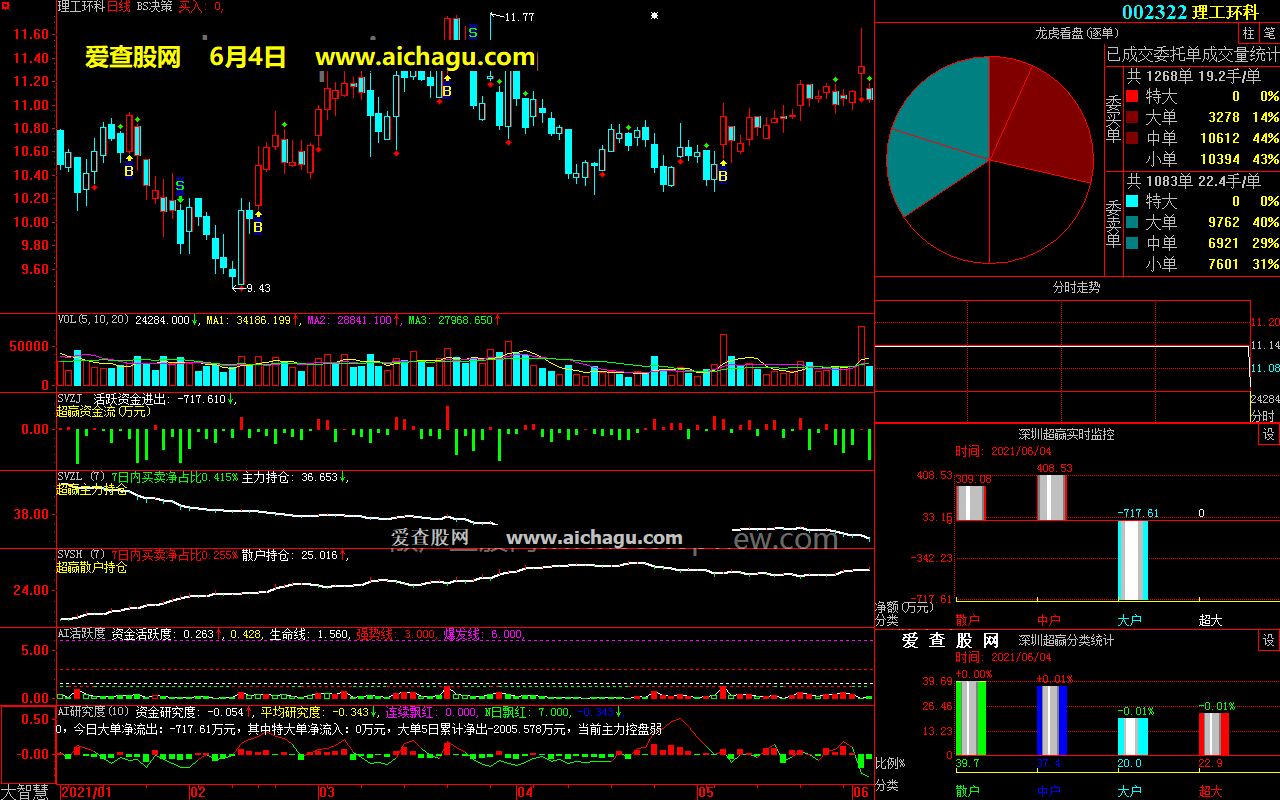1280x800 pixels.
Task: Click the 大智慧 logo in the bottom-left corner
Action: click(x=26, y=792)
